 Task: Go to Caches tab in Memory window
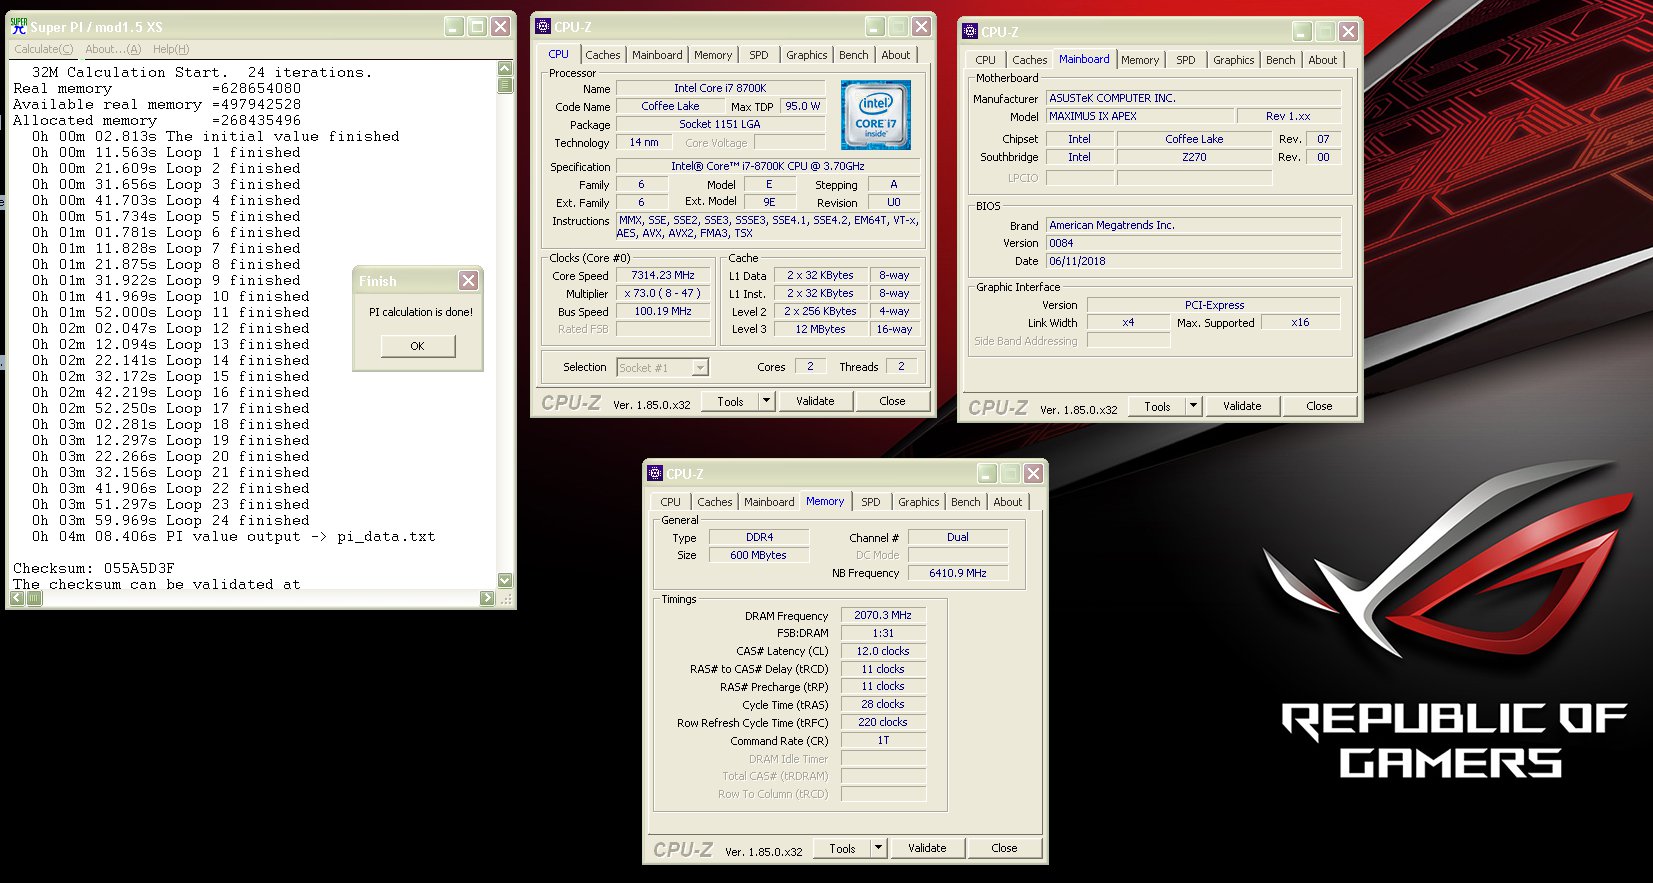click(x=715, y=502)
